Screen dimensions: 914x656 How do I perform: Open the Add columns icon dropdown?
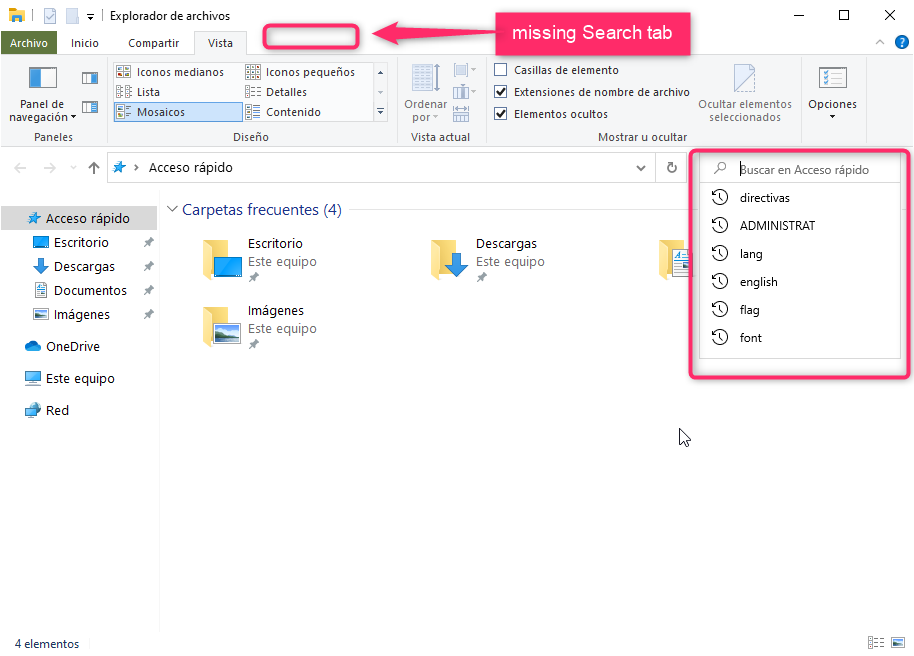coord(464,92)
